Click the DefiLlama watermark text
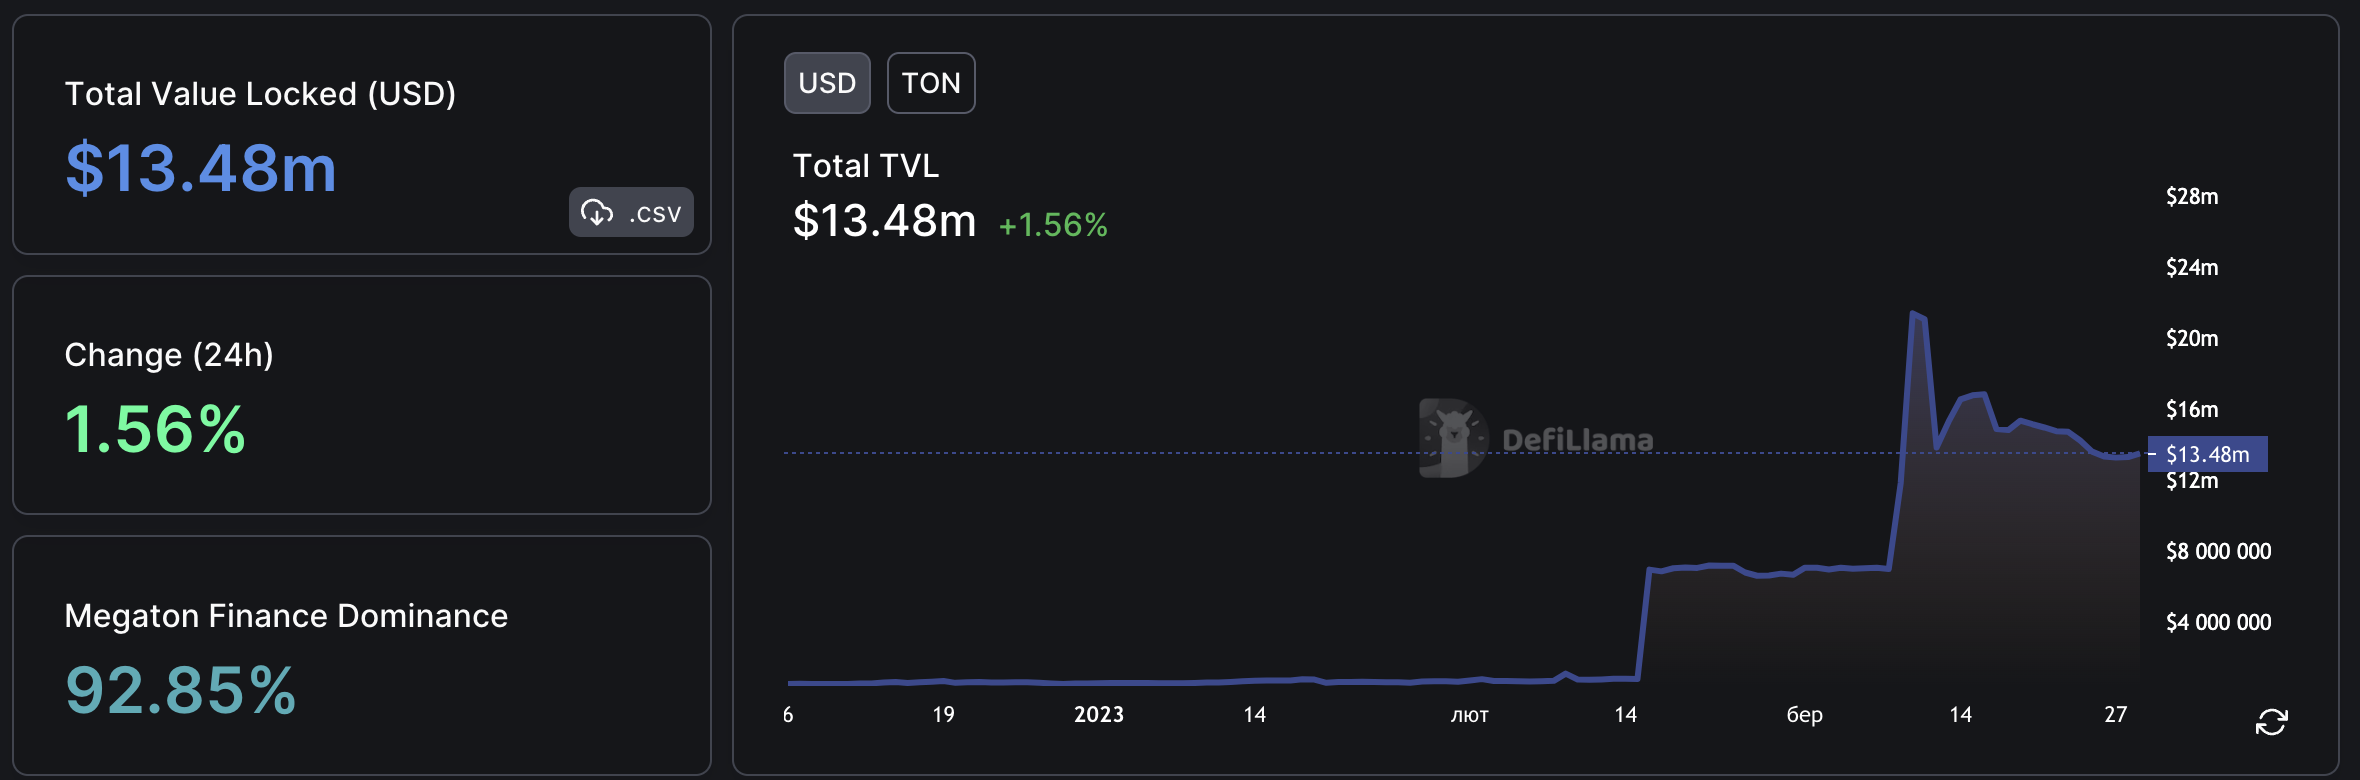The image size is (2360, 780). pyautogui.click(x=1577, y=440)
